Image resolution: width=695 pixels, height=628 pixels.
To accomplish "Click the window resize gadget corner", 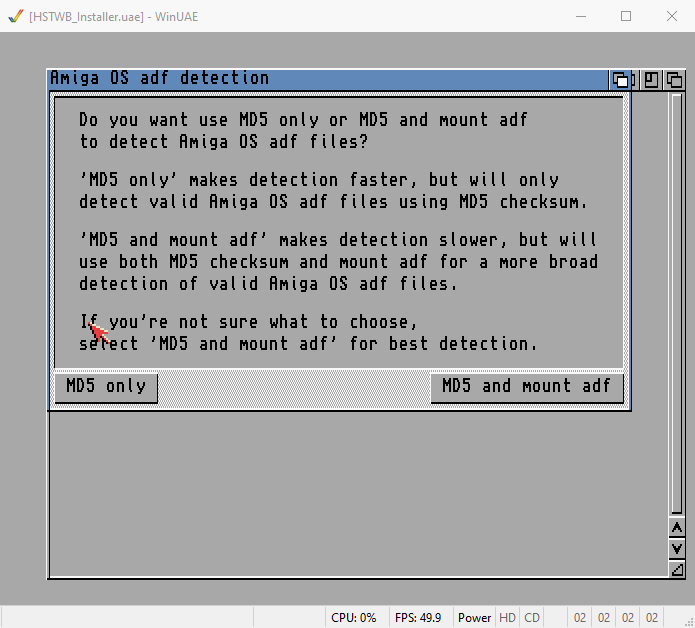I will [x=677, y=569].
